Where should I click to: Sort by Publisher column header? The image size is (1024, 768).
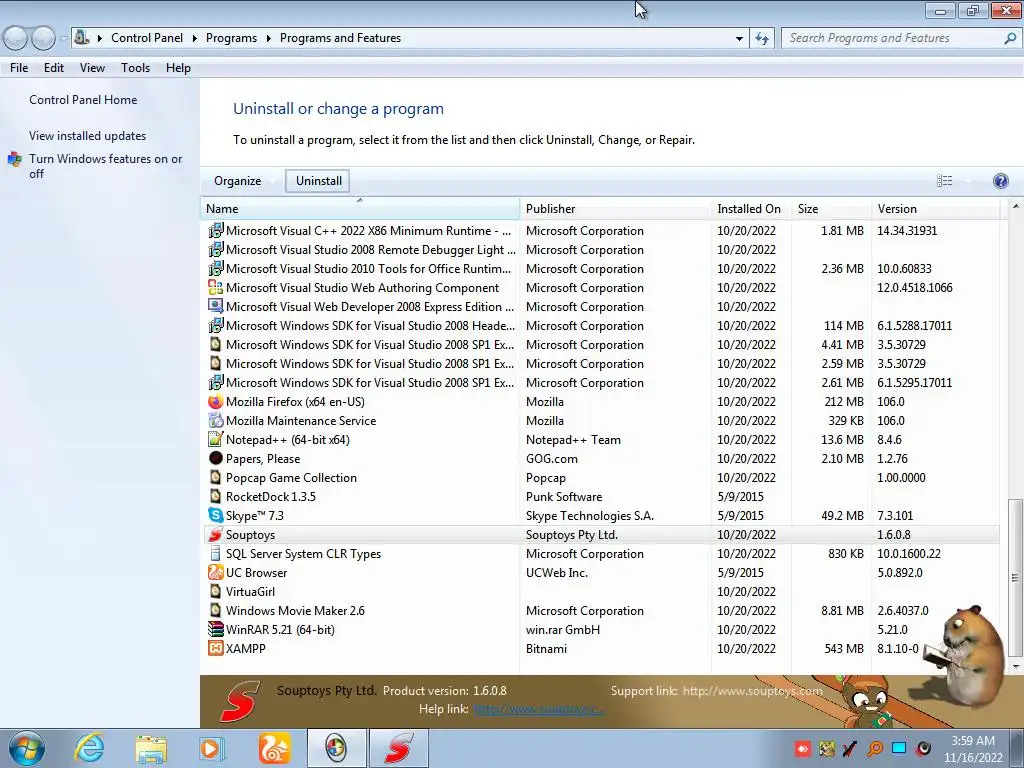tap(615, 209)
